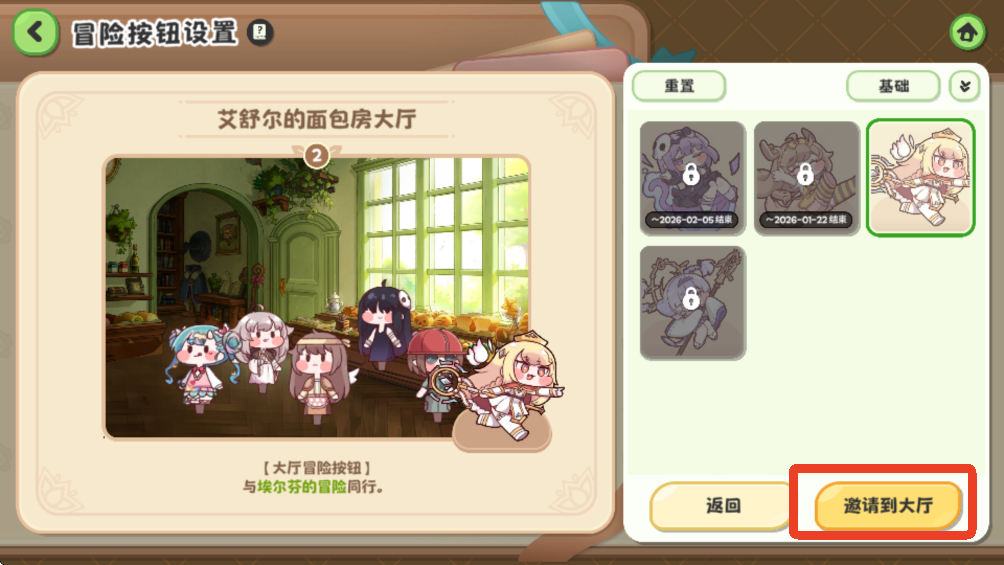
Task: Select locked gray character with staff
Action: [692, 302]
